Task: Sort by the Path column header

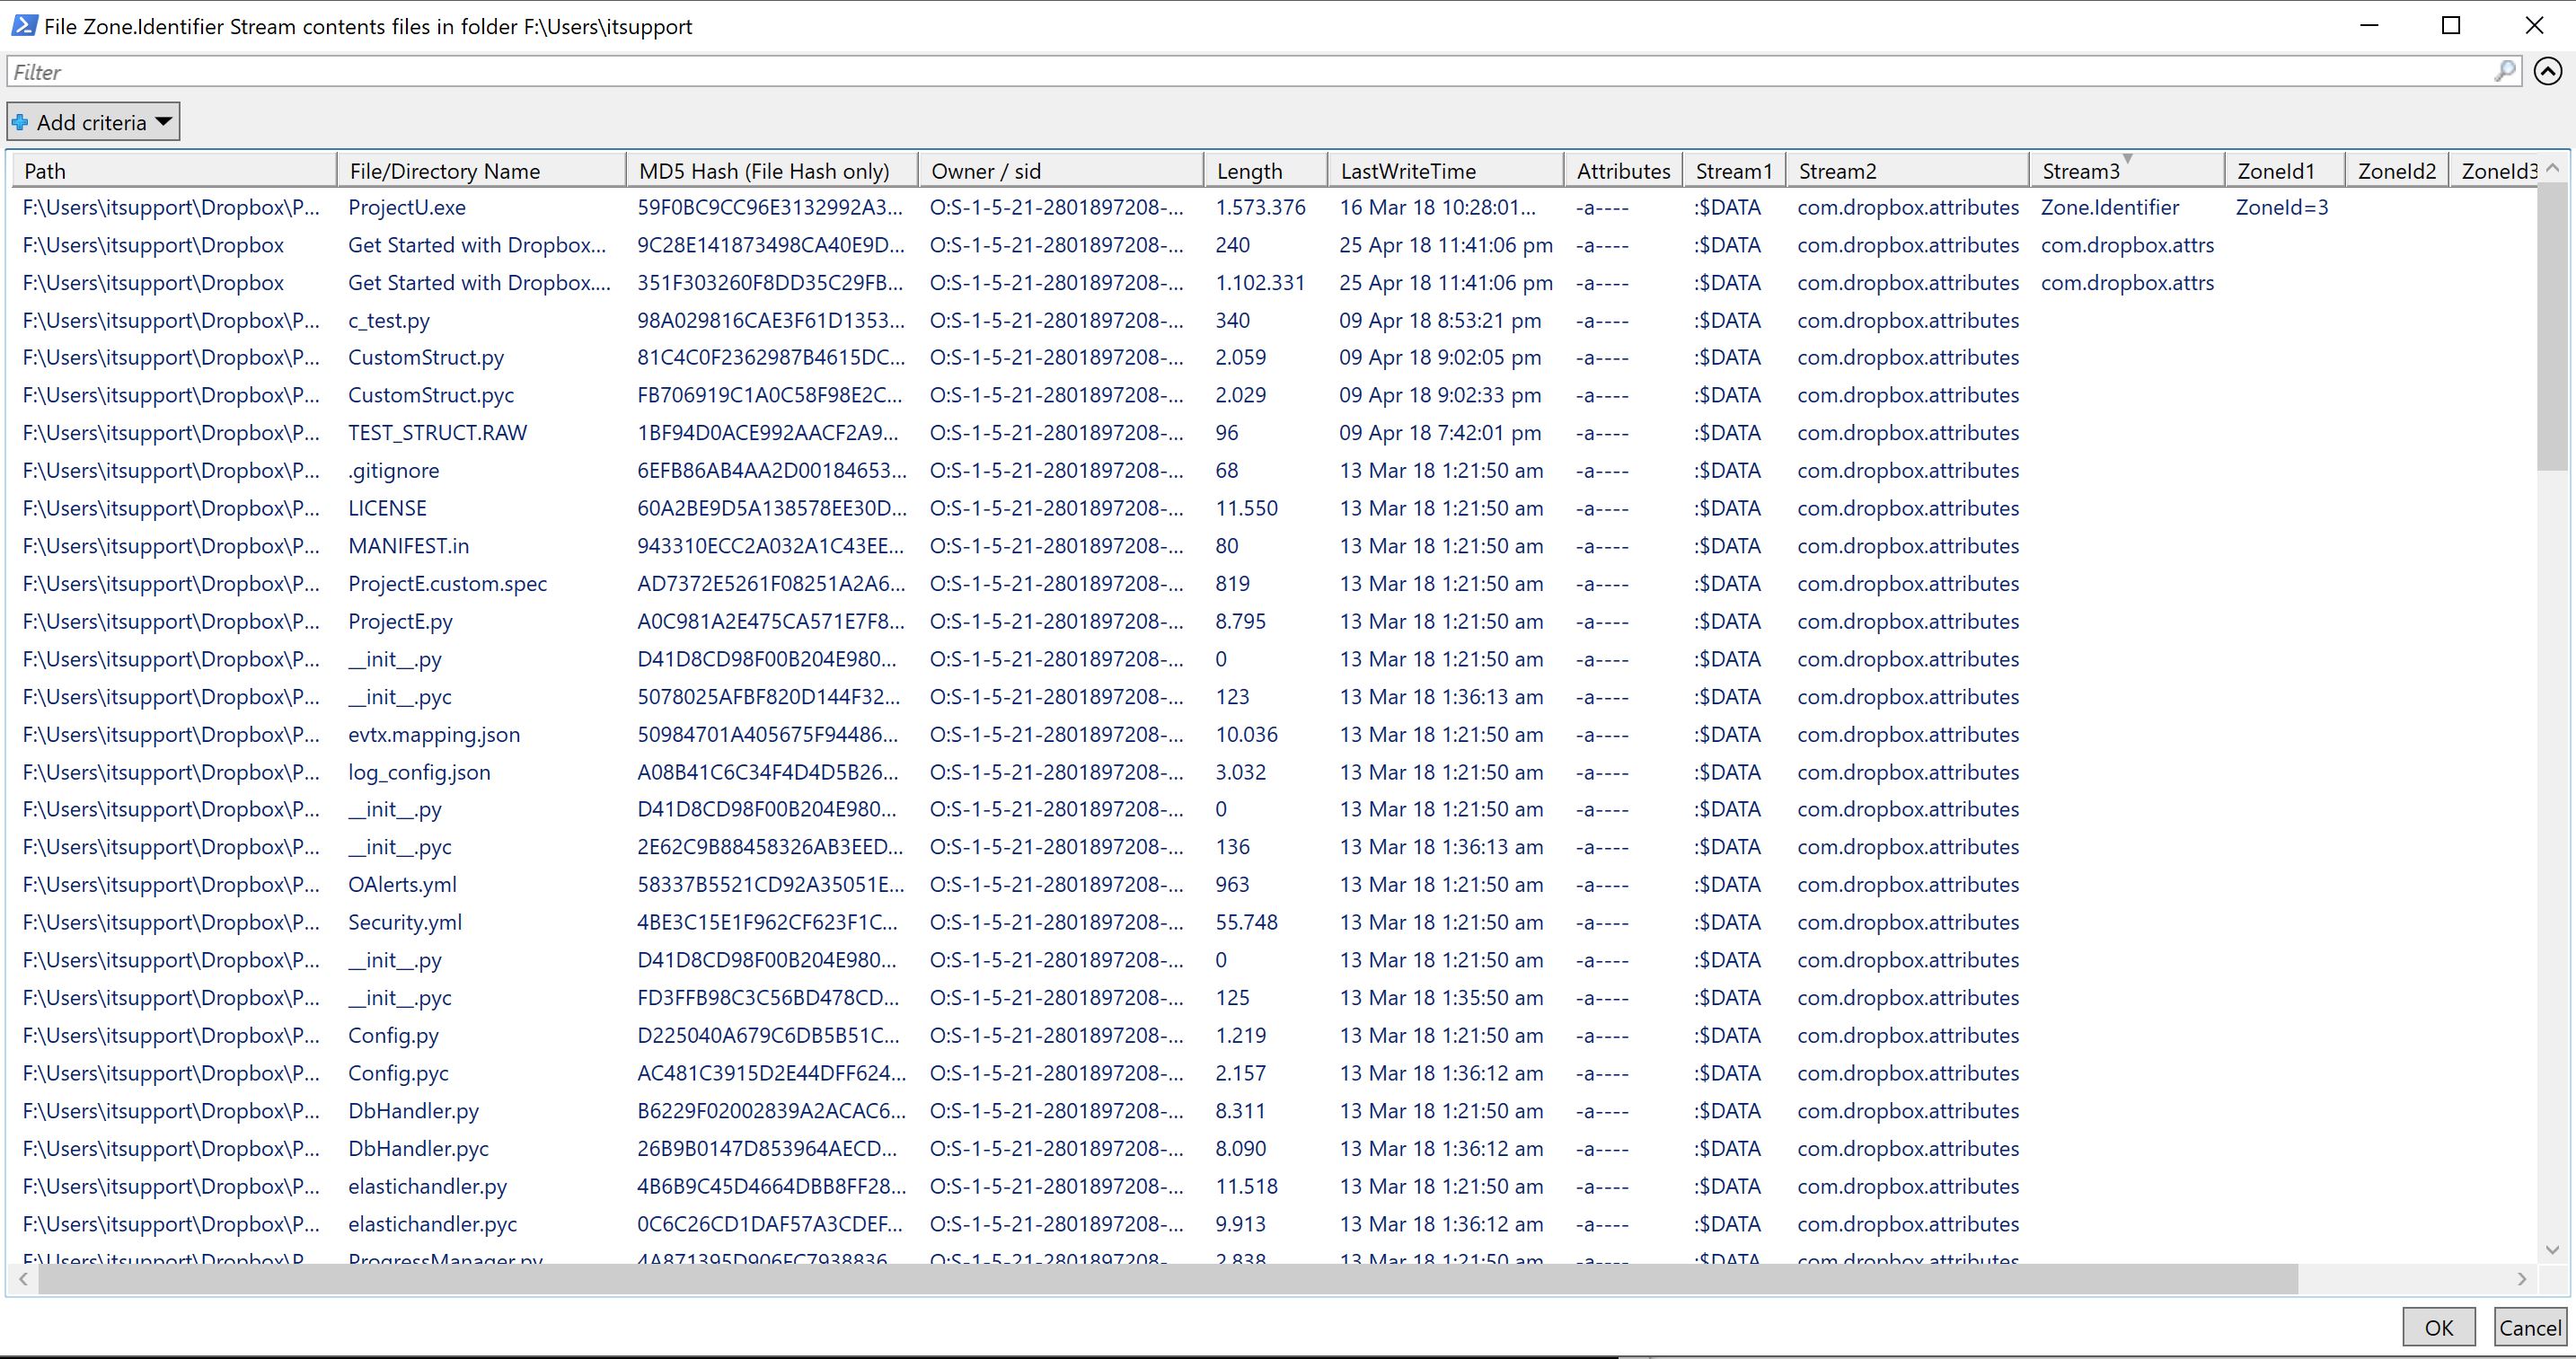Action: pyautogui.click(x=45, y=171)
